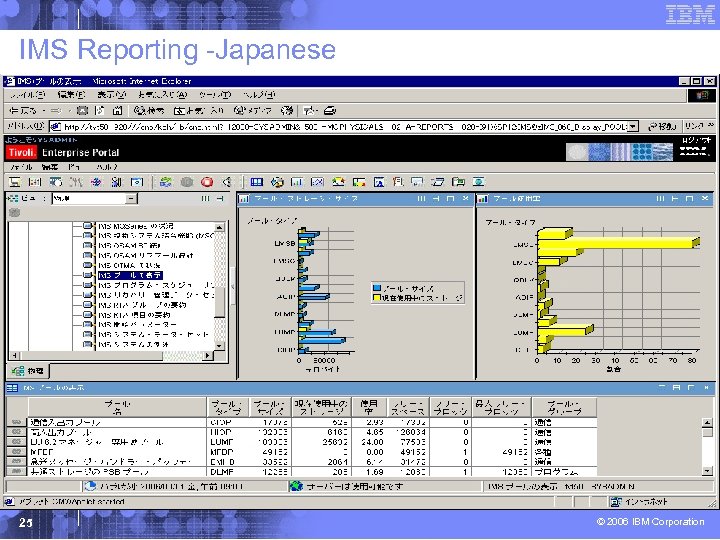The width and height of the screenshot is (720, 540).
Task: Click the Navigator horizontal scroll-right arrow
Action: click(x=208, y=355)
